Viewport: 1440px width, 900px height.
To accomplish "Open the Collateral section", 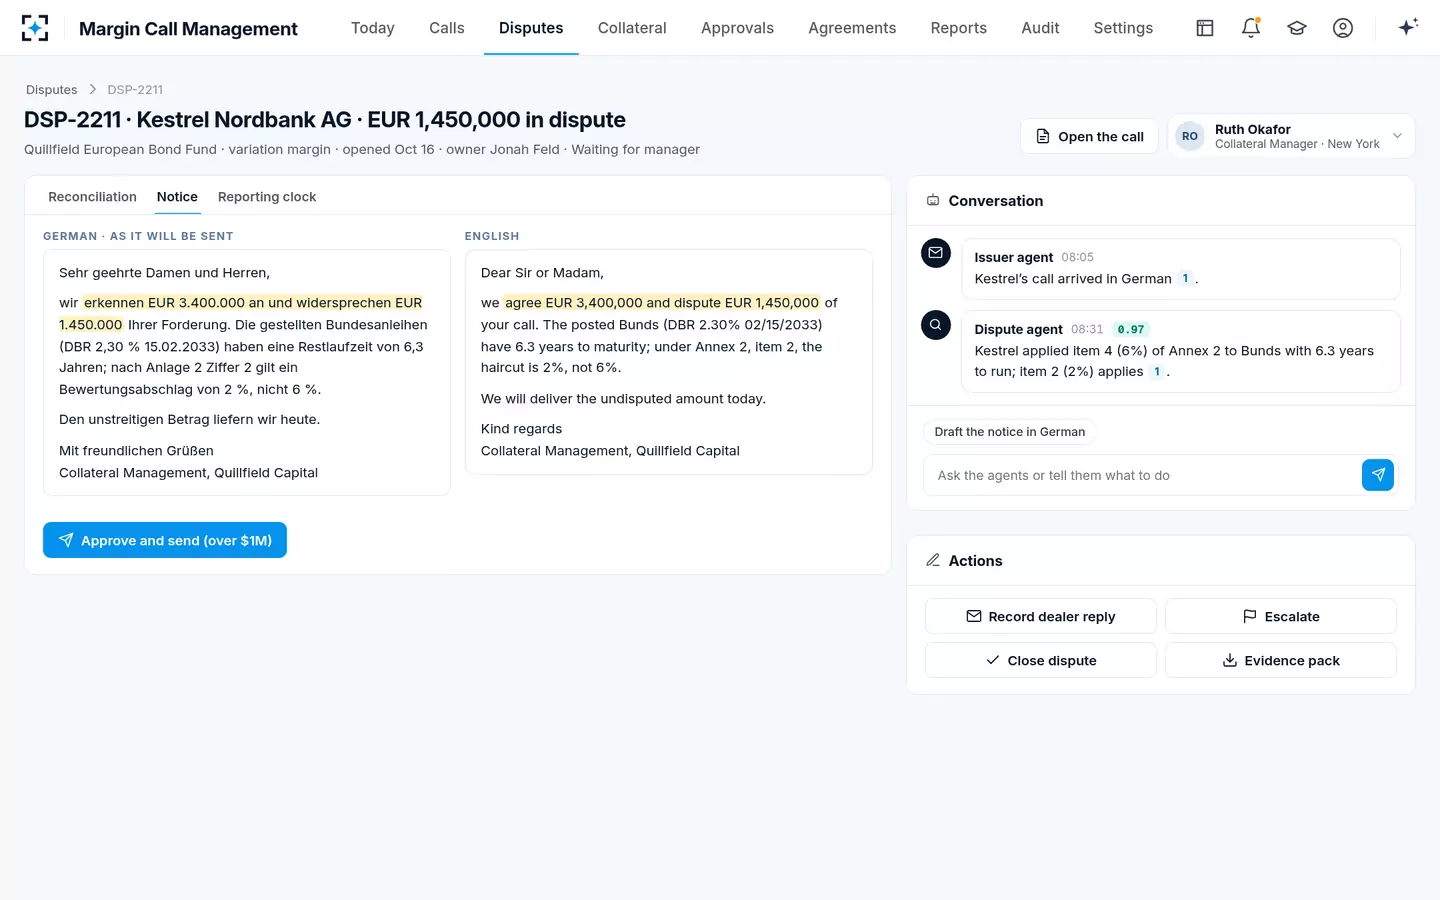I will pyautogui.click(x=632, y=28).
